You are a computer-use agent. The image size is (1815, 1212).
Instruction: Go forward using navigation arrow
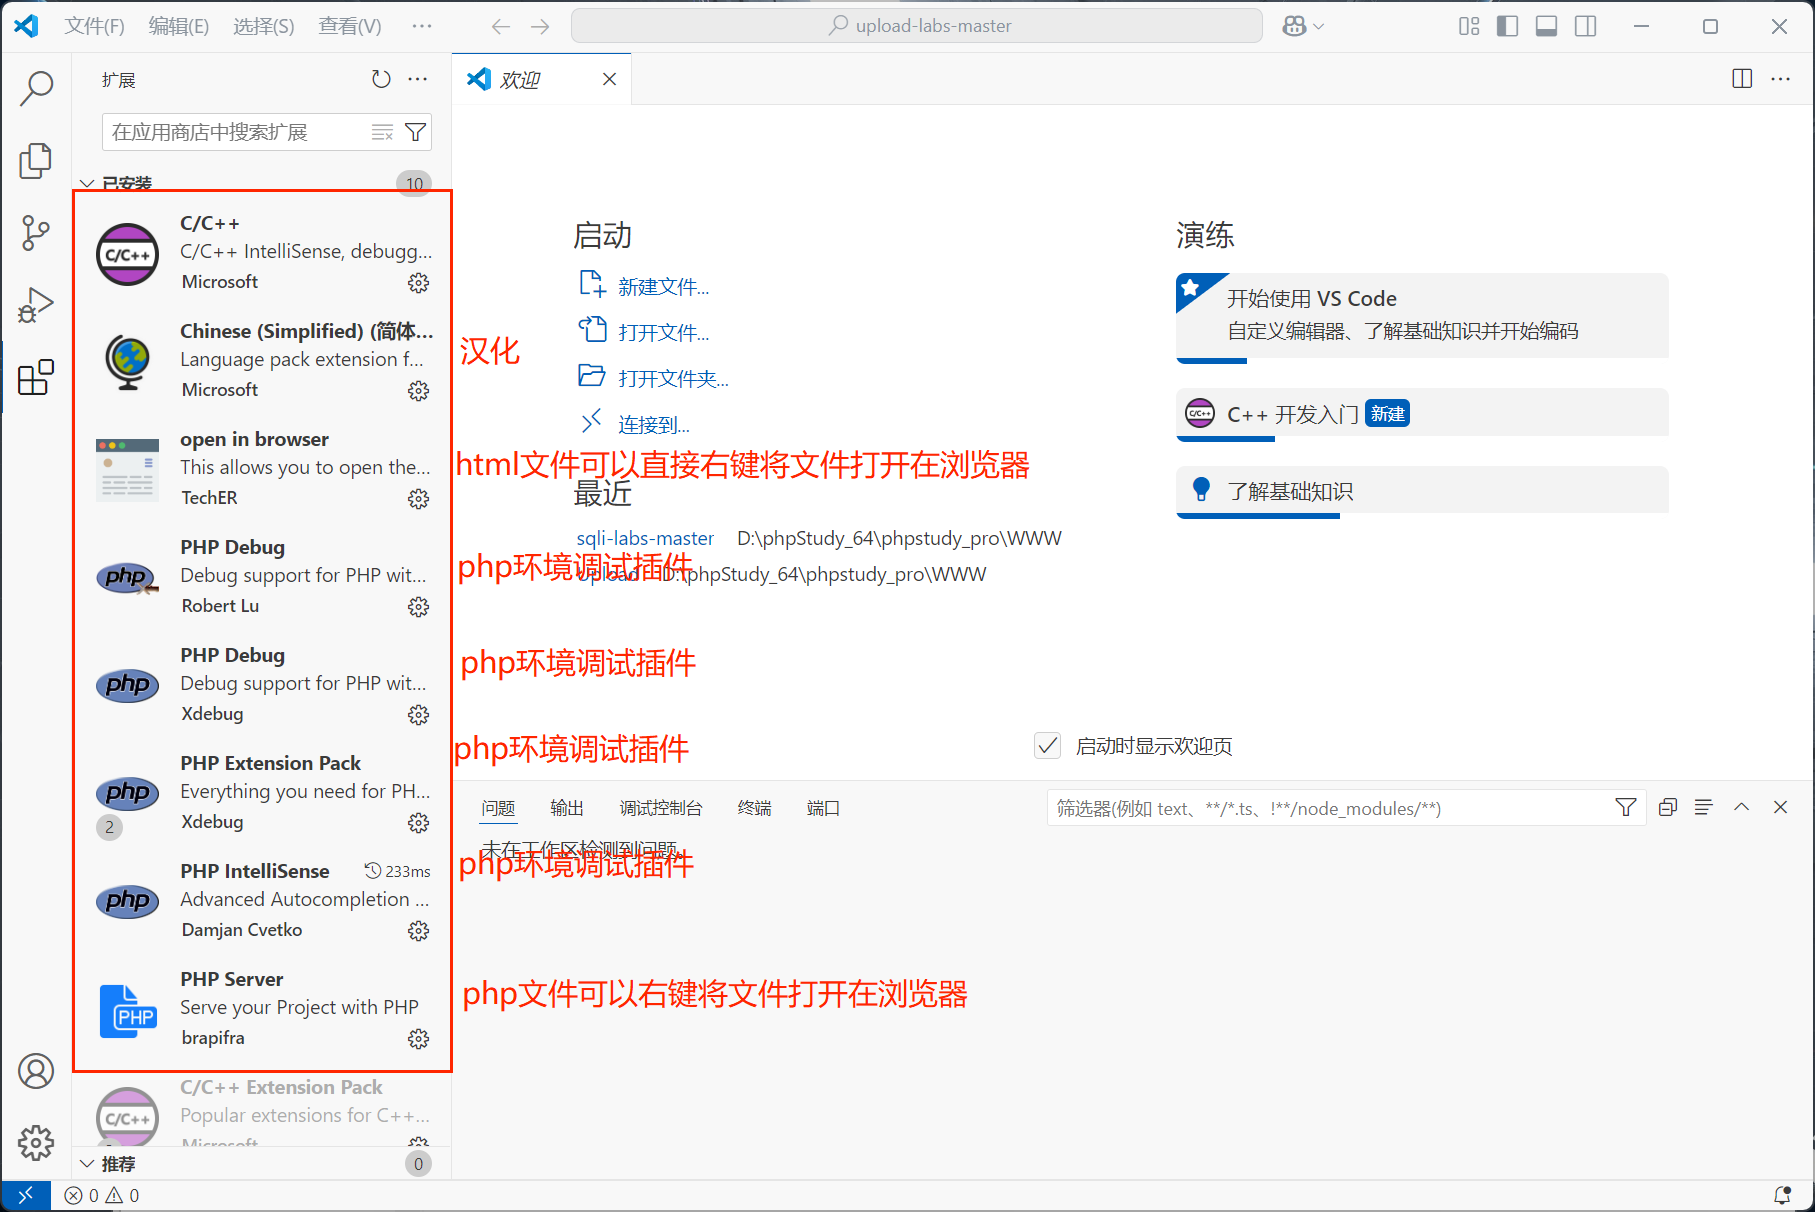click(x=540, y=26)
